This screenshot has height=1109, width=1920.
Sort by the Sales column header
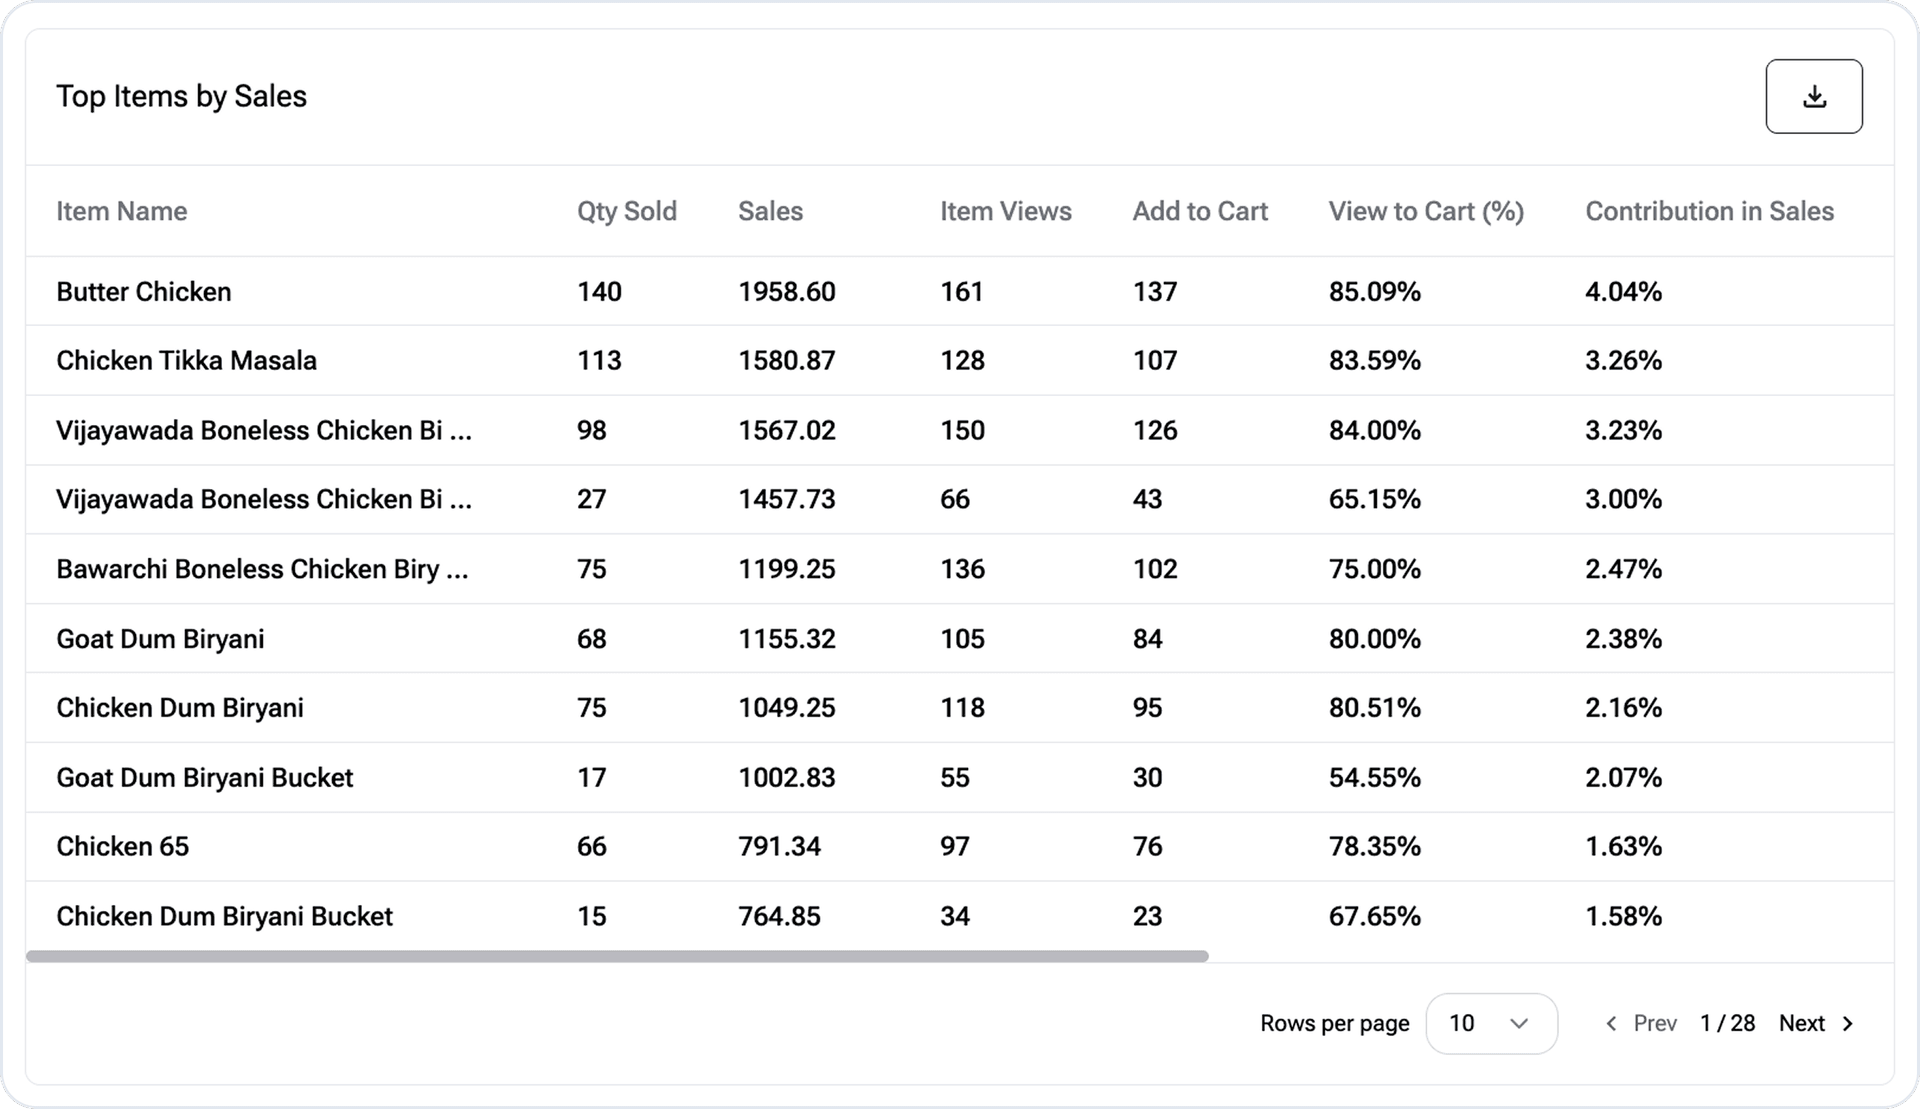770,211
